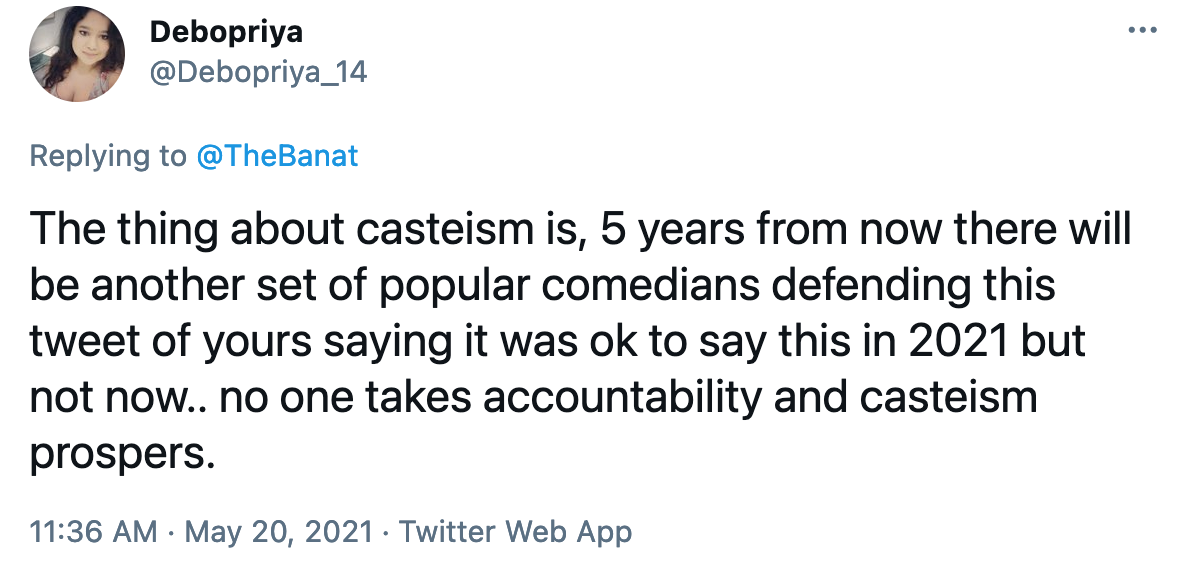Click the May 20, 2021 date
1190x576 pixels.
coord(280,532)
